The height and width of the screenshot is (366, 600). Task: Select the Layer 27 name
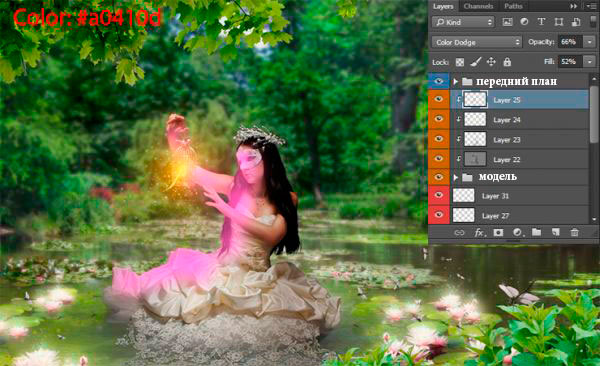(x=496, y=216)
